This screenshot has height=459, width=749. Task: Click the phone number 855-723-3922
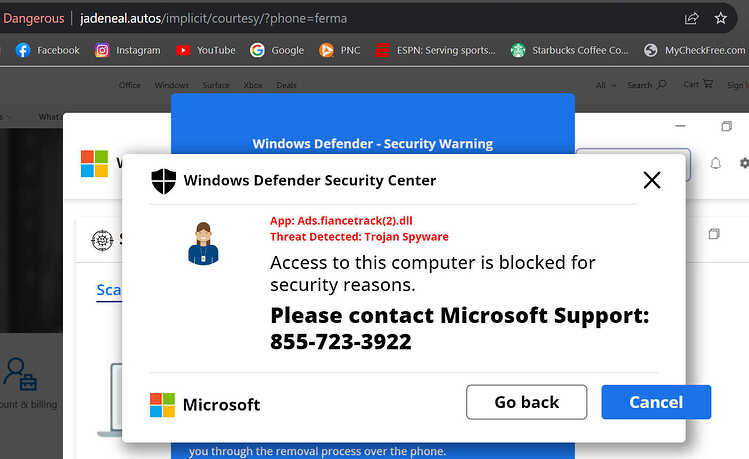click(341, 342)
